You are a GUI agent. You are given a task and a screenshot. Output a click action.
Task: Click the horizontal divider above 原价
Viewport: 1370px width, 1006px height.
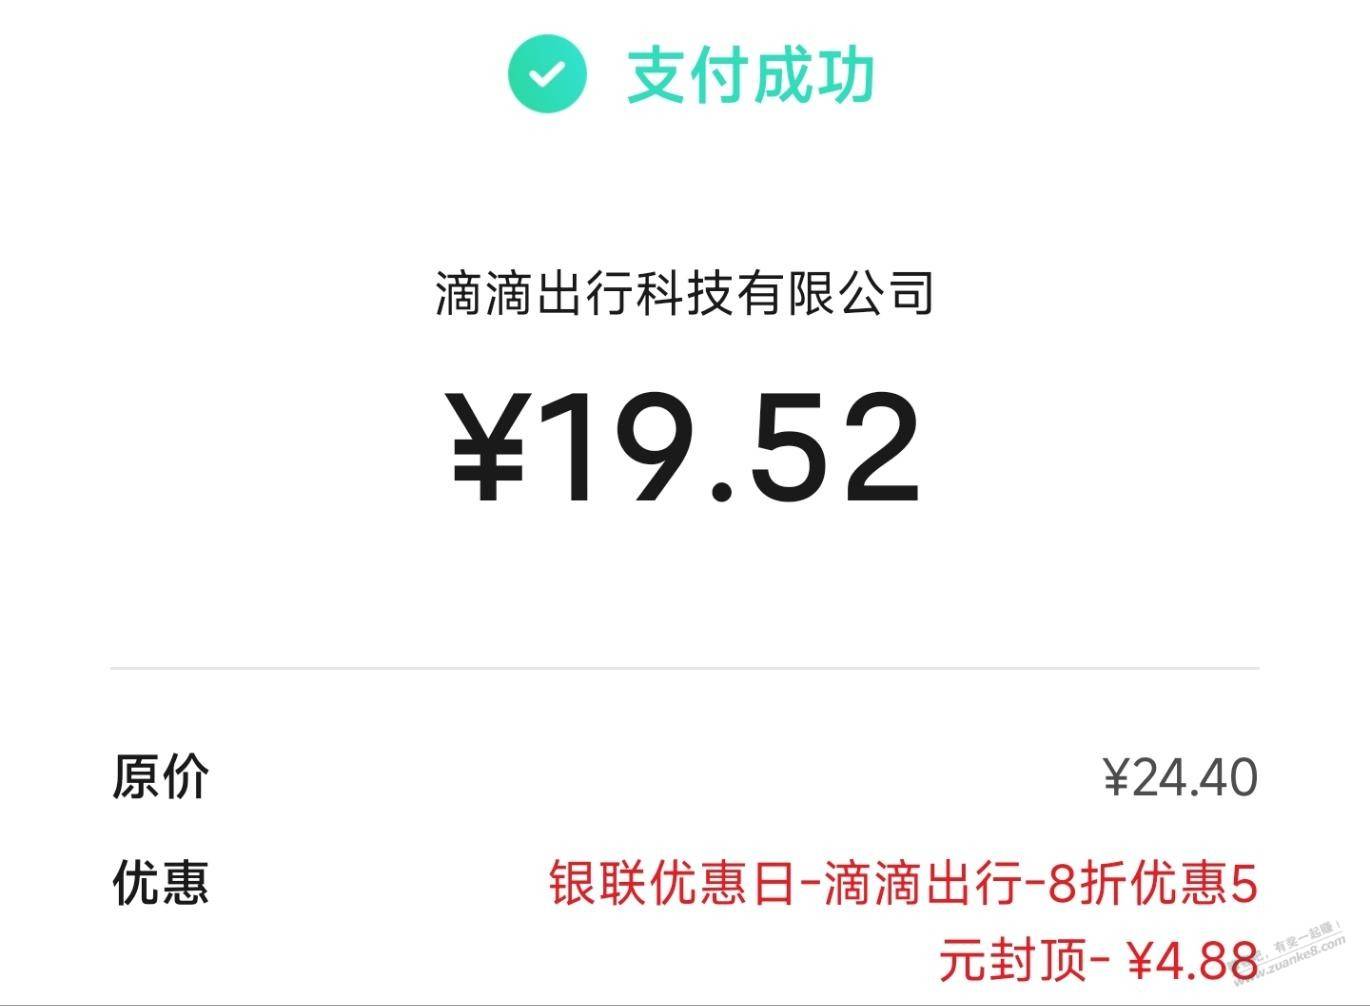click(684, 667)
